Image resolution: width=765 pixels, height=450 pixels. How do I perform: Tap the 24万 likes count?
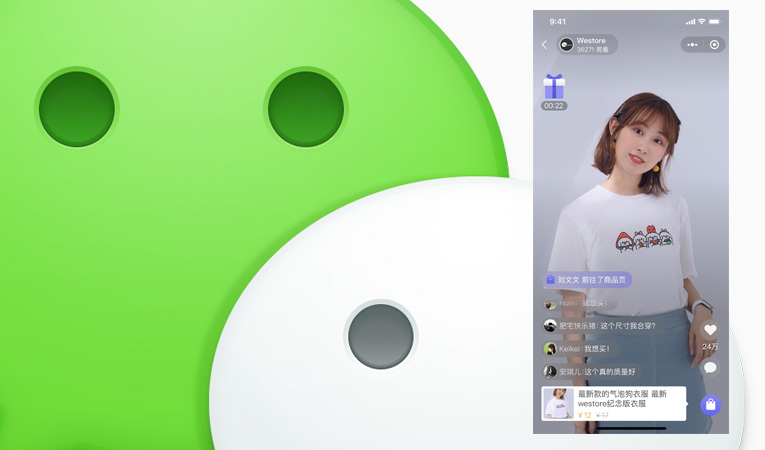click(710, 346)
